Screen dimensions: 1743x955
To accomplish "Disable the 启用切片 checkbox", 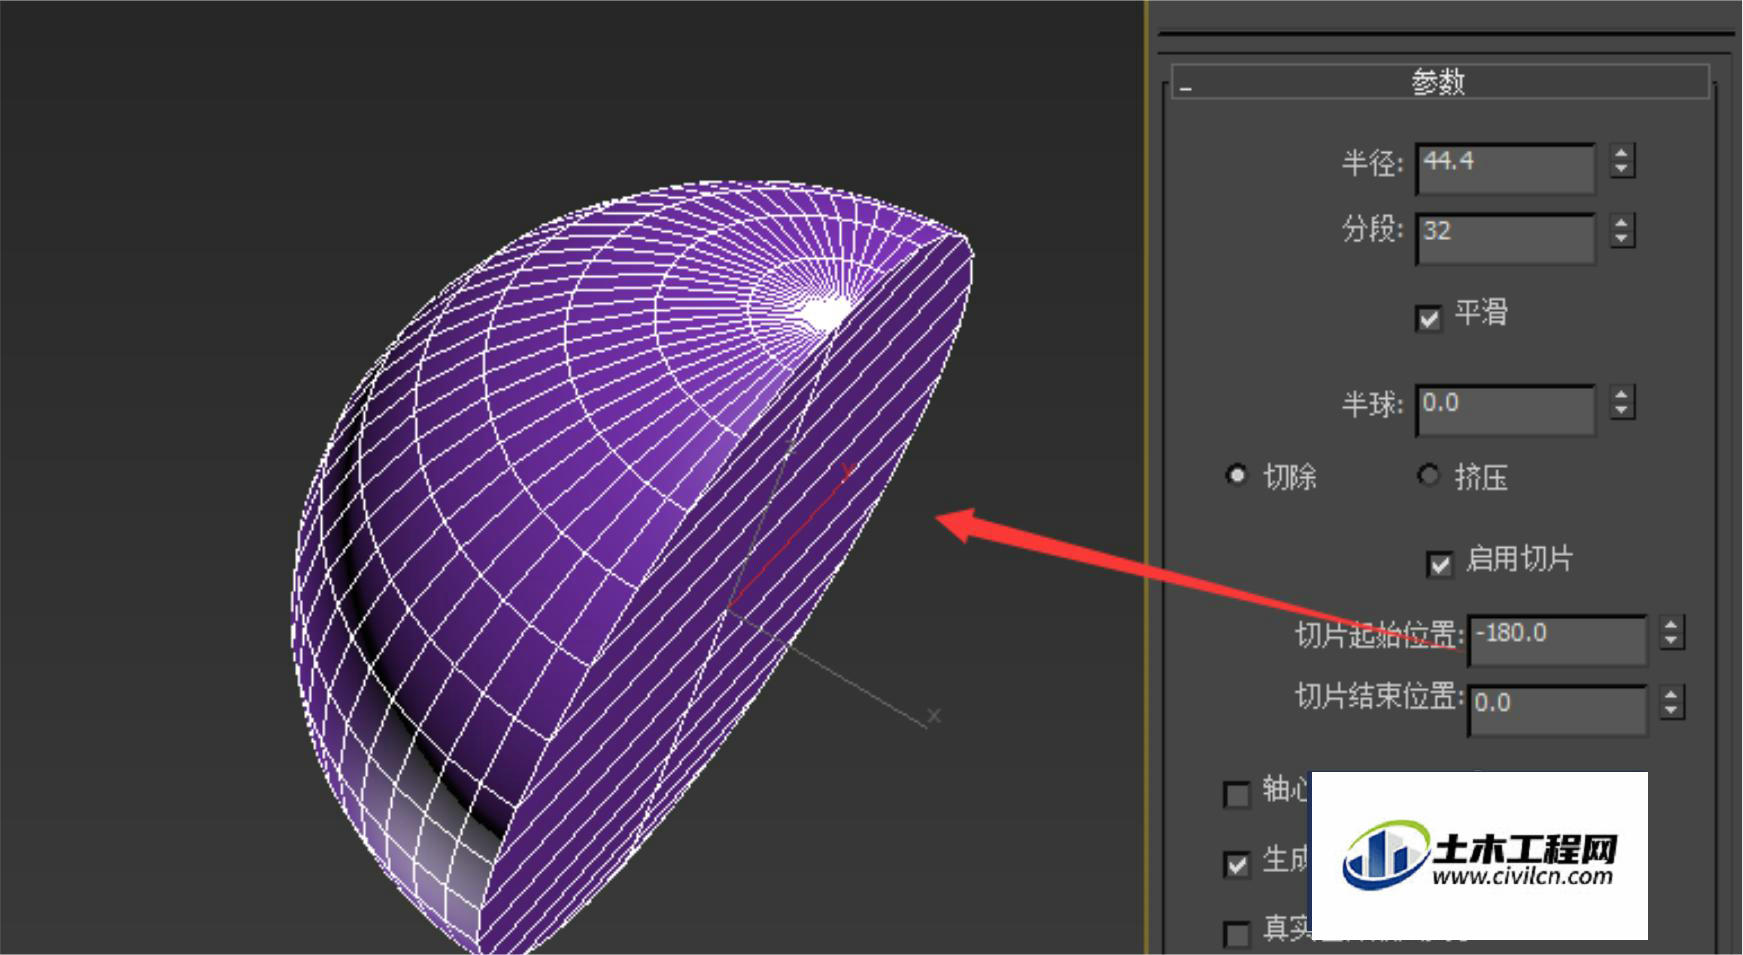I will coord(1440,564).
